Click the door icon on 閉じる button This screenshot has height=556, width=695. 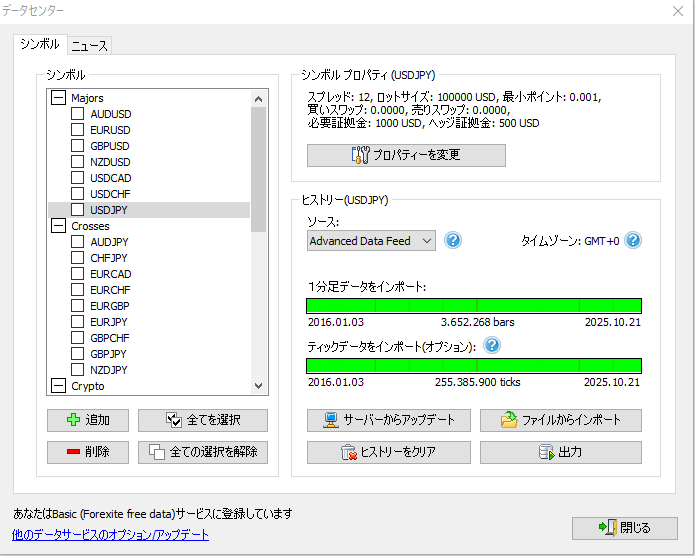coord(607,528)
